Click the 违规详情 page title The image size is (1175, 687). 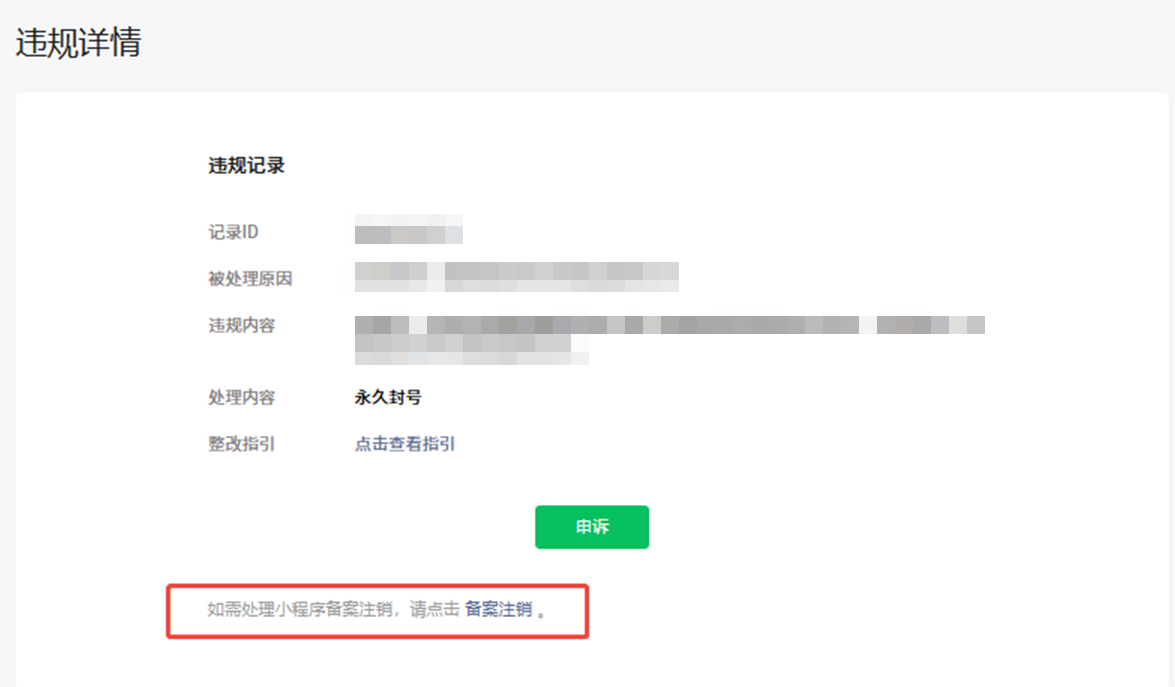pyautogui.click(x=78, y=43)
